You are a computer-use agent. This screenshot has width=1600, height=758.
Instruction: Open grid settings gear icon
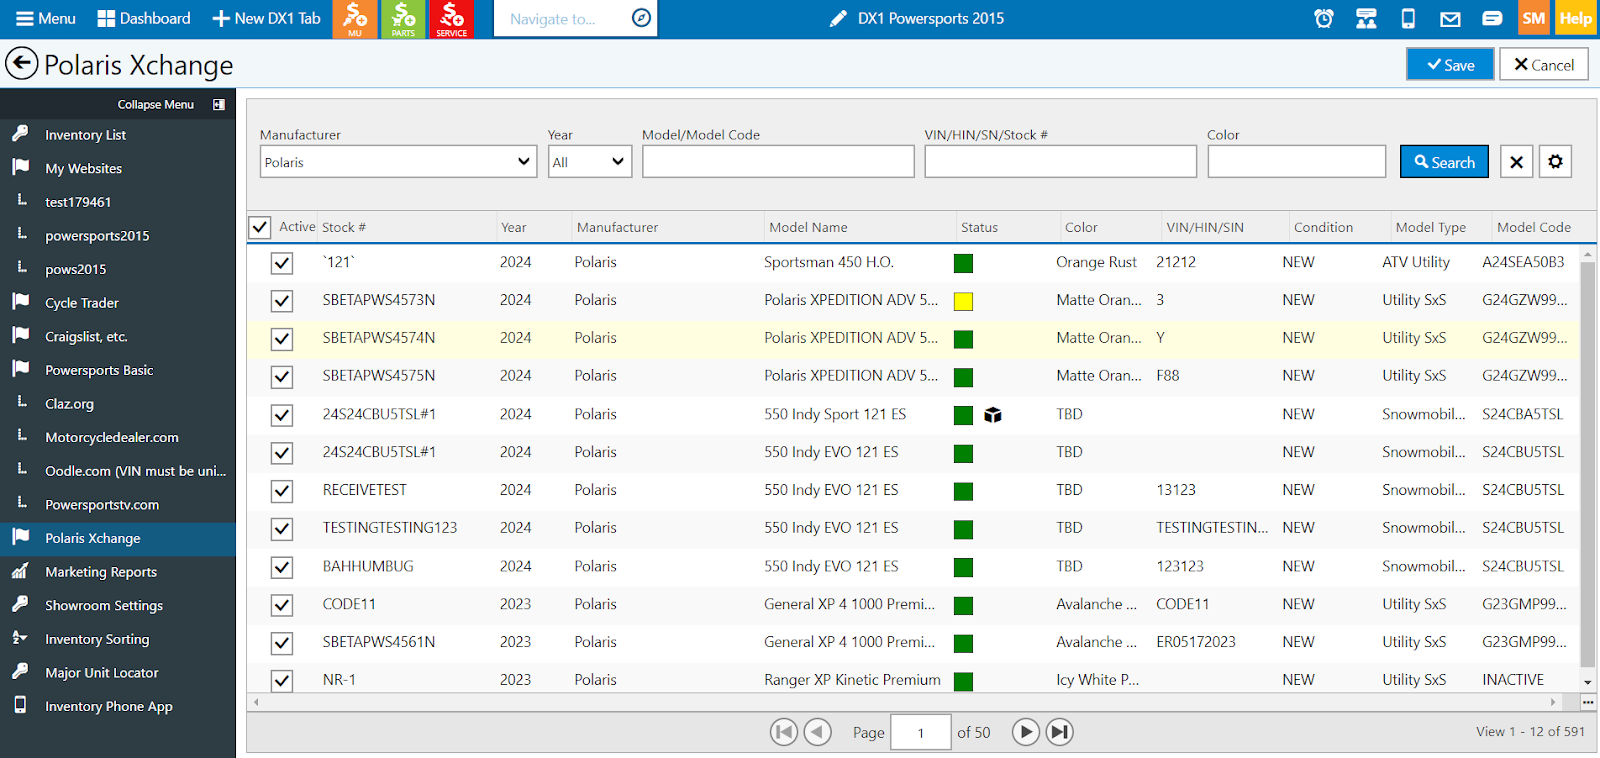click(x=1555, y=162)
